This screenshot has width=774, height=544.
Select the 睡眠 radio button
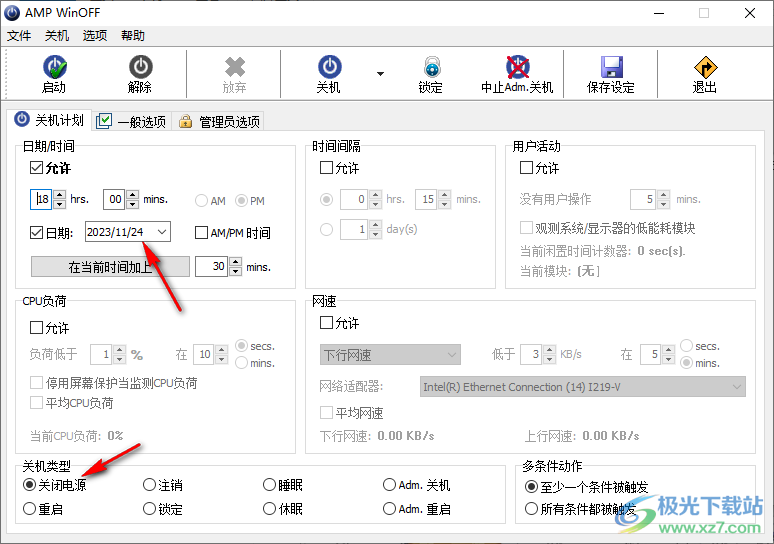269,485
